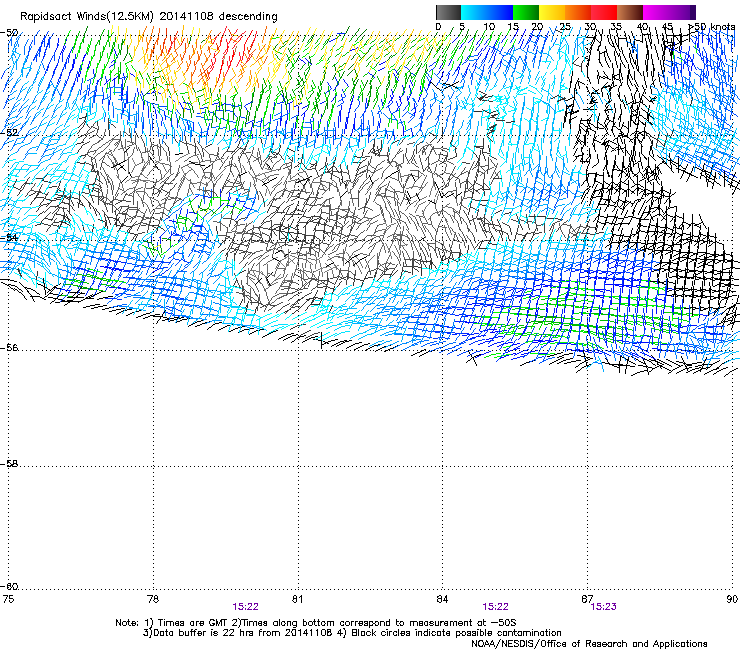
Task: Click the '-54' latitude axis label
Action: 9,237
